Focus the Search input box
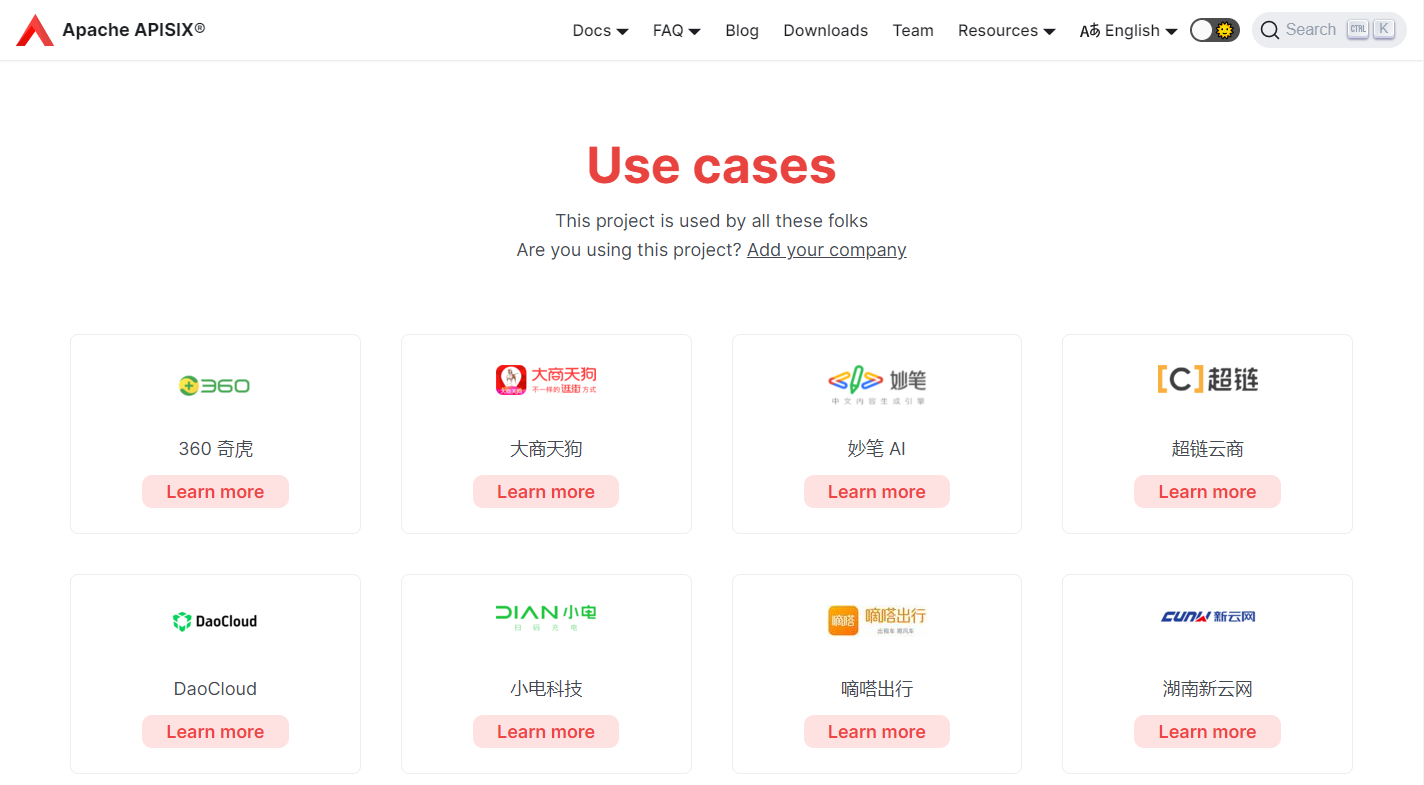Viewport: 1424px width, 785px height. coord(1329,30)
